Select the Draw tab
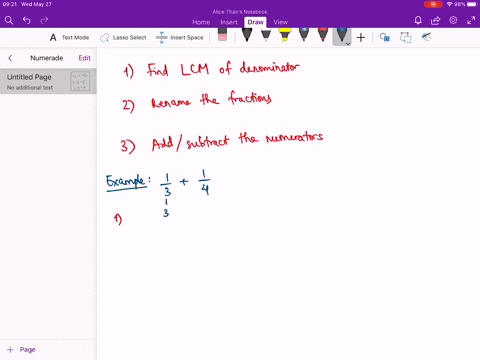The image size is (480, 360). [255, 22]
